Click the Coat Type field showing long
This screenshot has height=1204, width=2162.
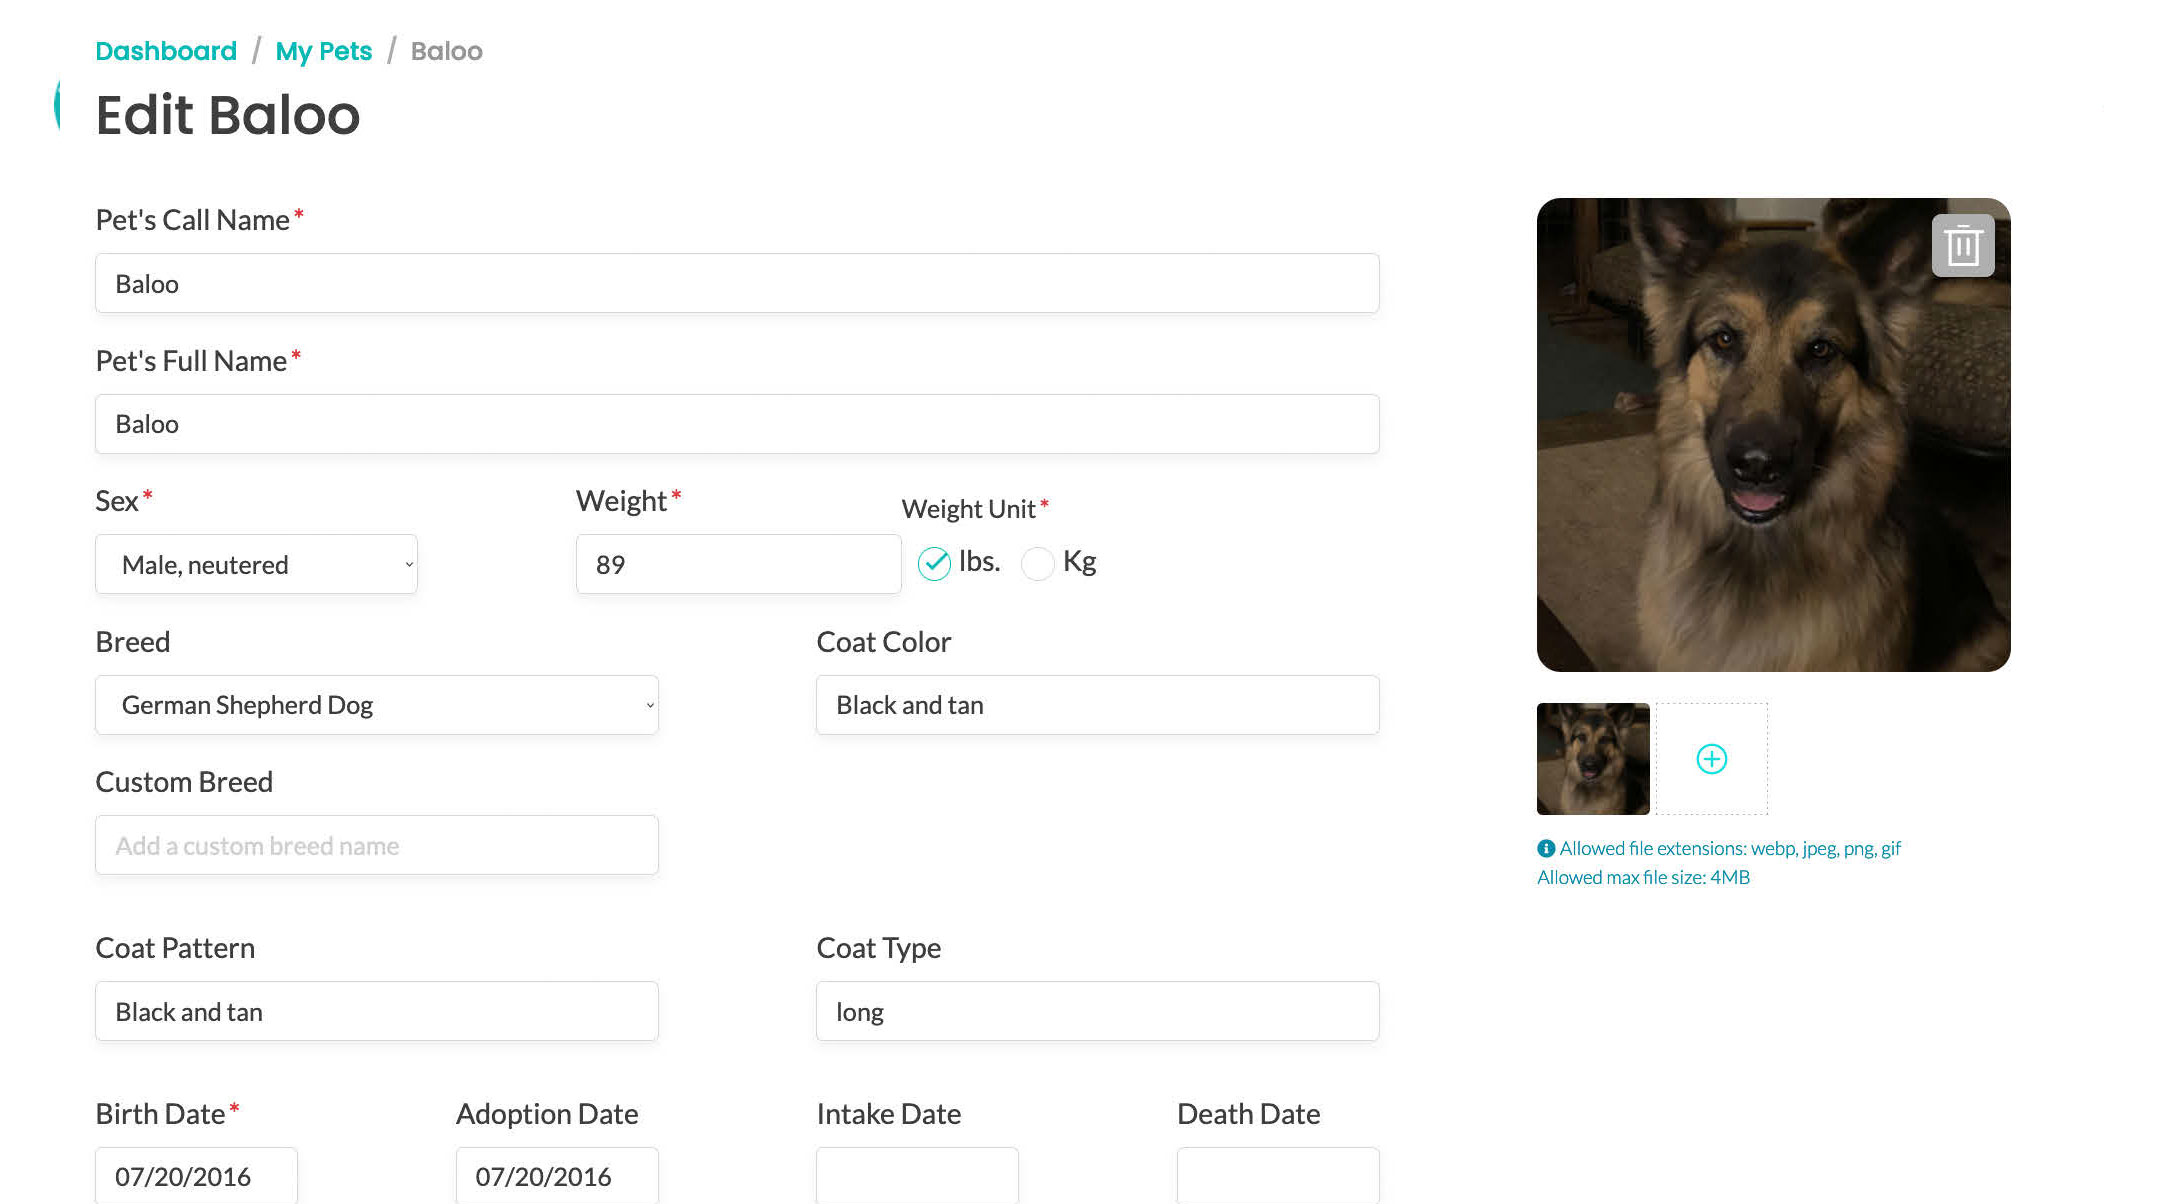pyautogui.click(x=1097, y=1011)
